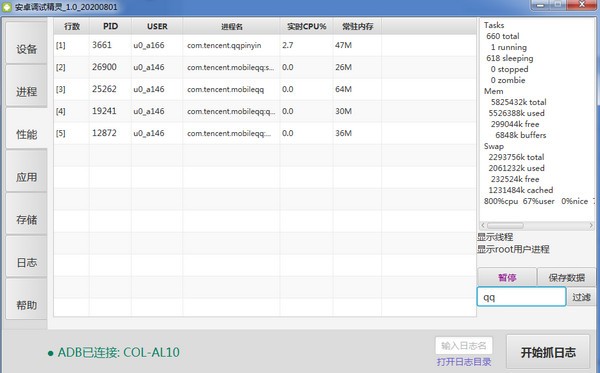Click the 输入日志名 input field
Image resolution: width=600 pixels, height=373 pixels.
point(464,346)
